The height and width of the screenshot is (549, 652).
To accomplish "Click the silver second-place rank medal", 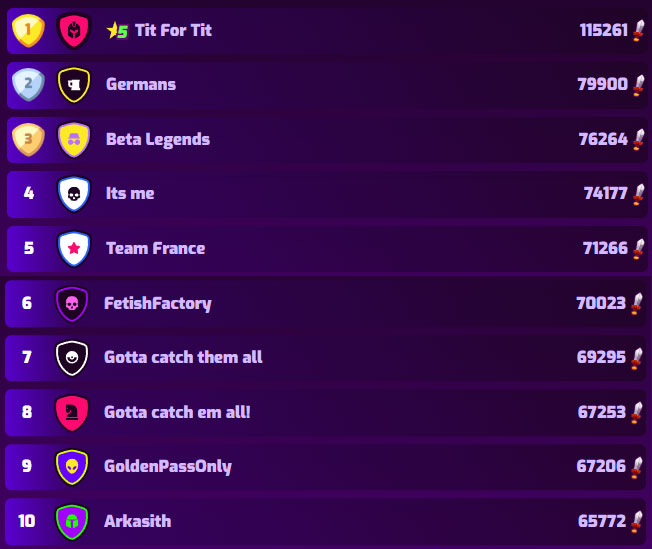I will click(x=28, y=85).
